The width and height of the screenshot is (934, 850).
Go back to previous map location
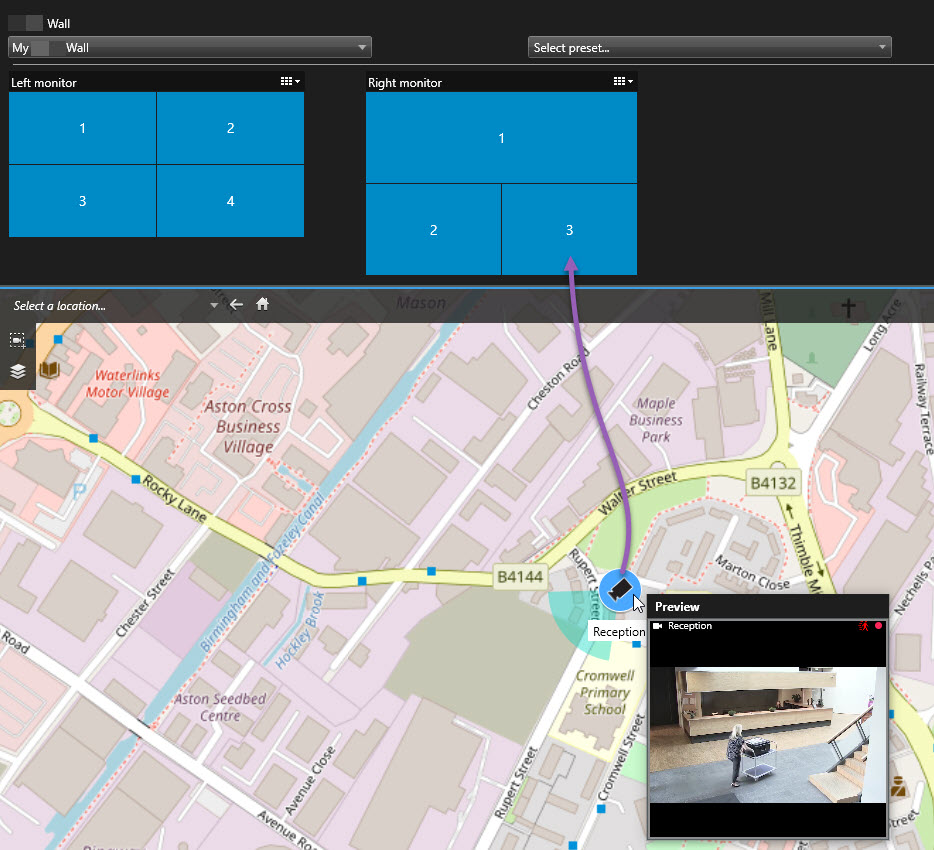click(236, 305)
